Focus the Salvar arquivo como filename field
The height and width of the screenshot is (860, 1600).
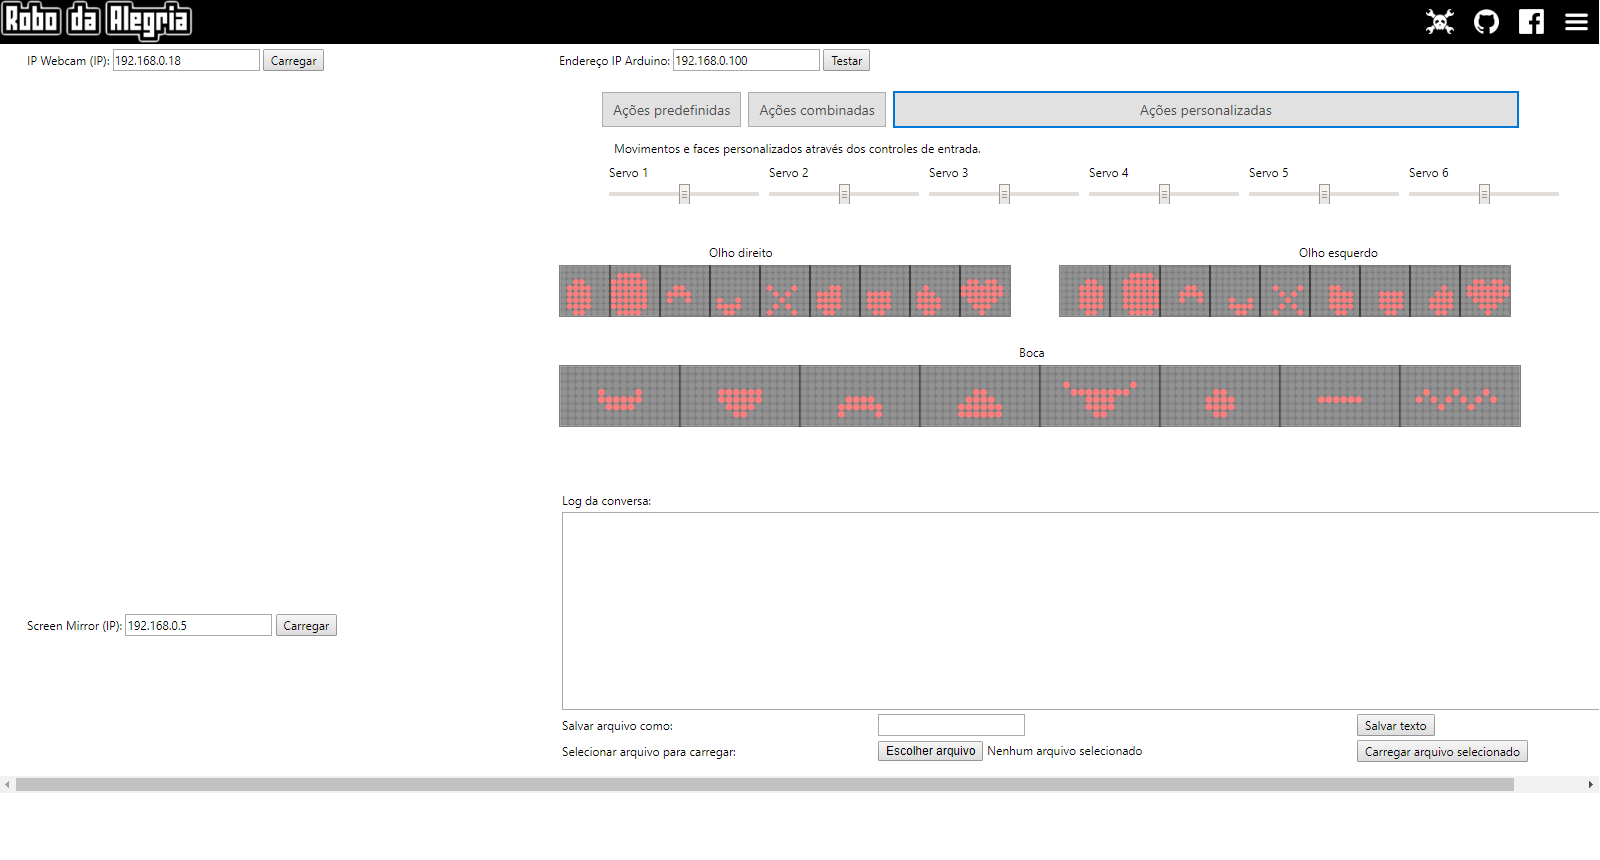951,725
